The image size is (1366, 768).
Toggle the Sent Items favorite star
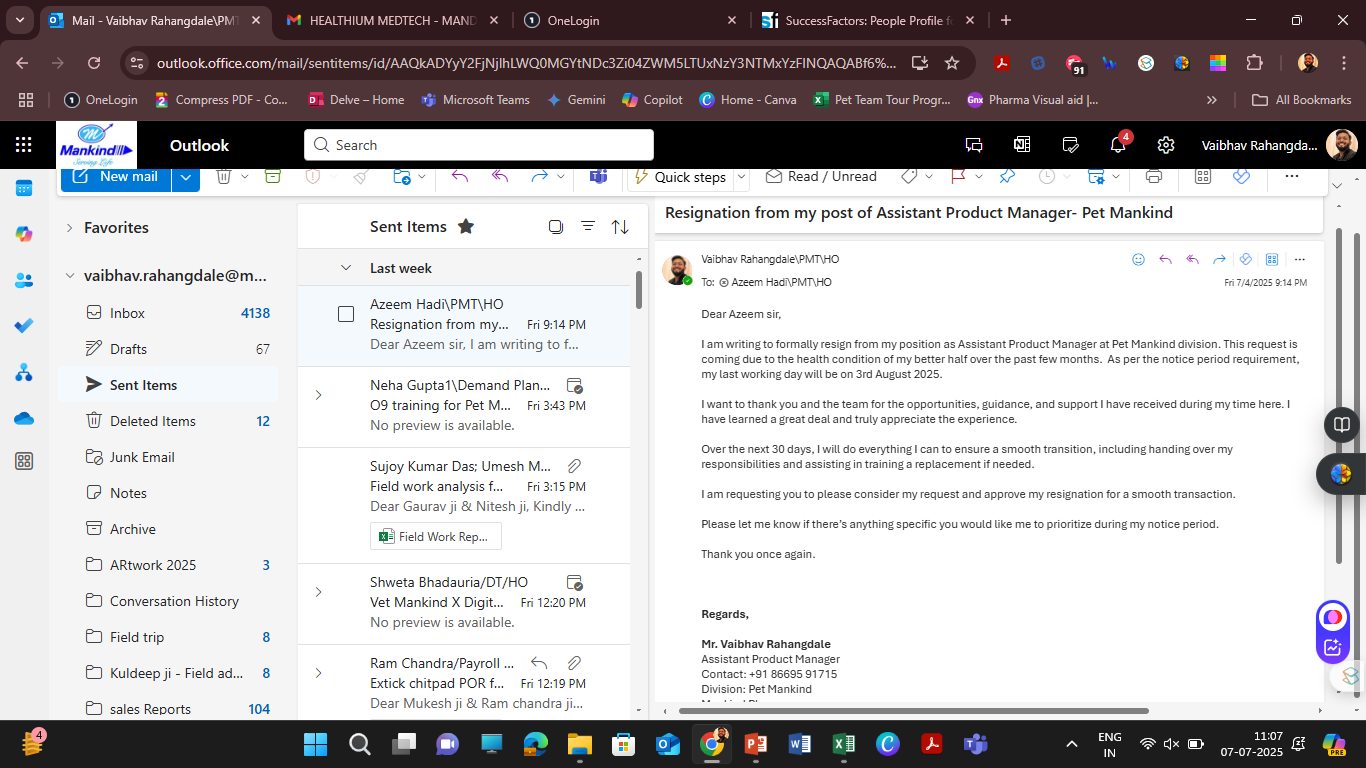tap(466, 227)
